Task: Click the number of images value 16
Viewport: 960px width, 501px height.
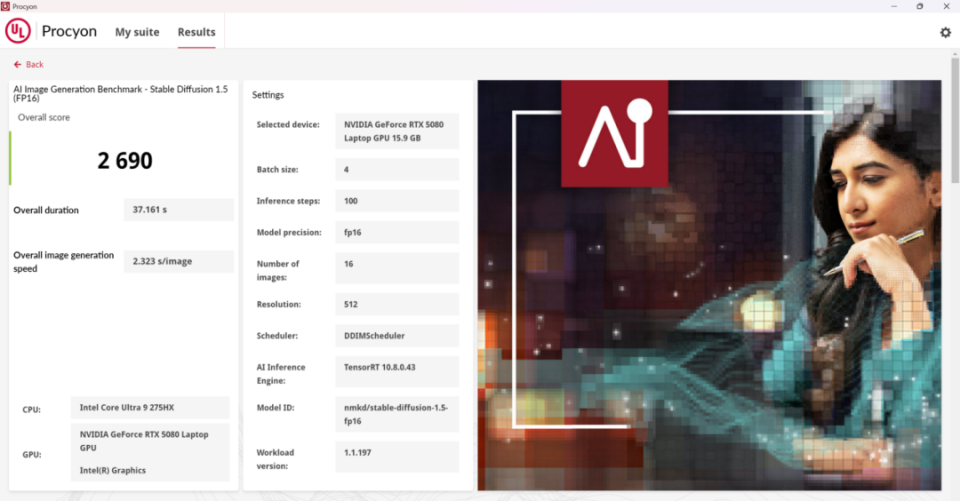Action: coord(397,268)
